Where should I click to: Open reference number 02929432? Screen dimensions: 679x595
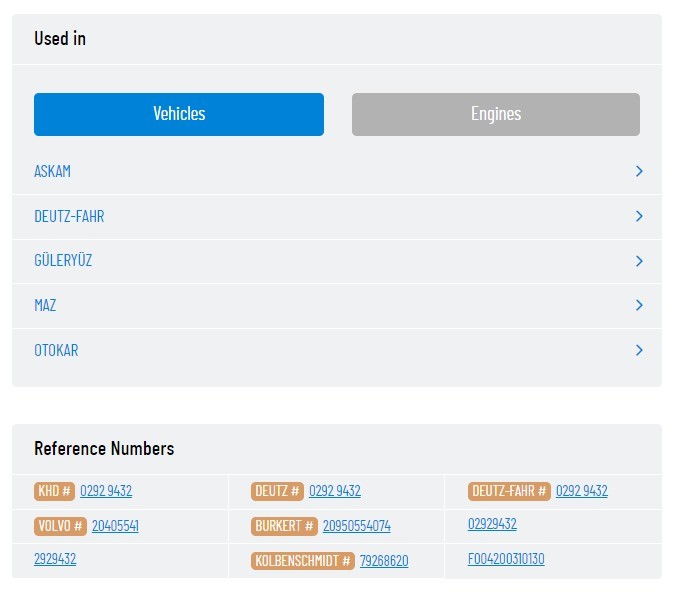pyautogui.click(x=492, y=524)
